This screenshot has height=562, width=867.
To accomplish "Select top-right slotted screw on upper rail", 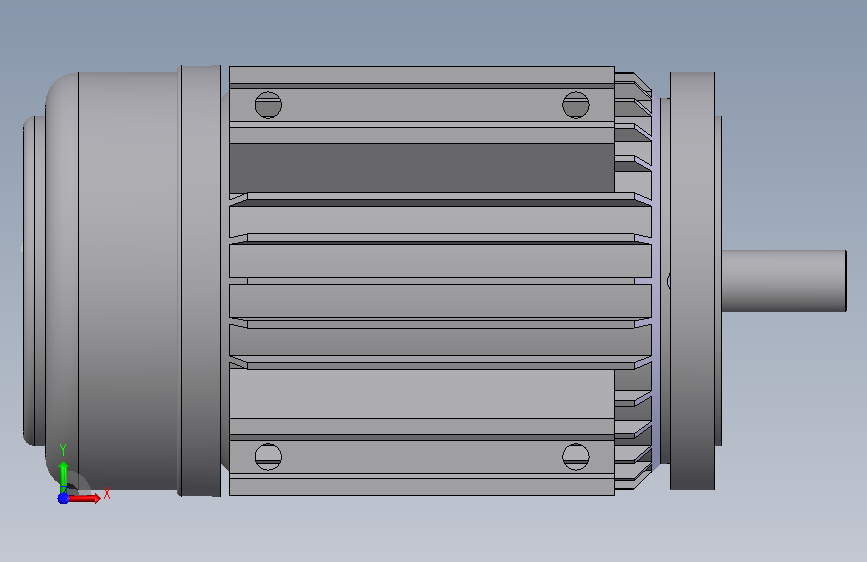I will [x=576, y=105].
